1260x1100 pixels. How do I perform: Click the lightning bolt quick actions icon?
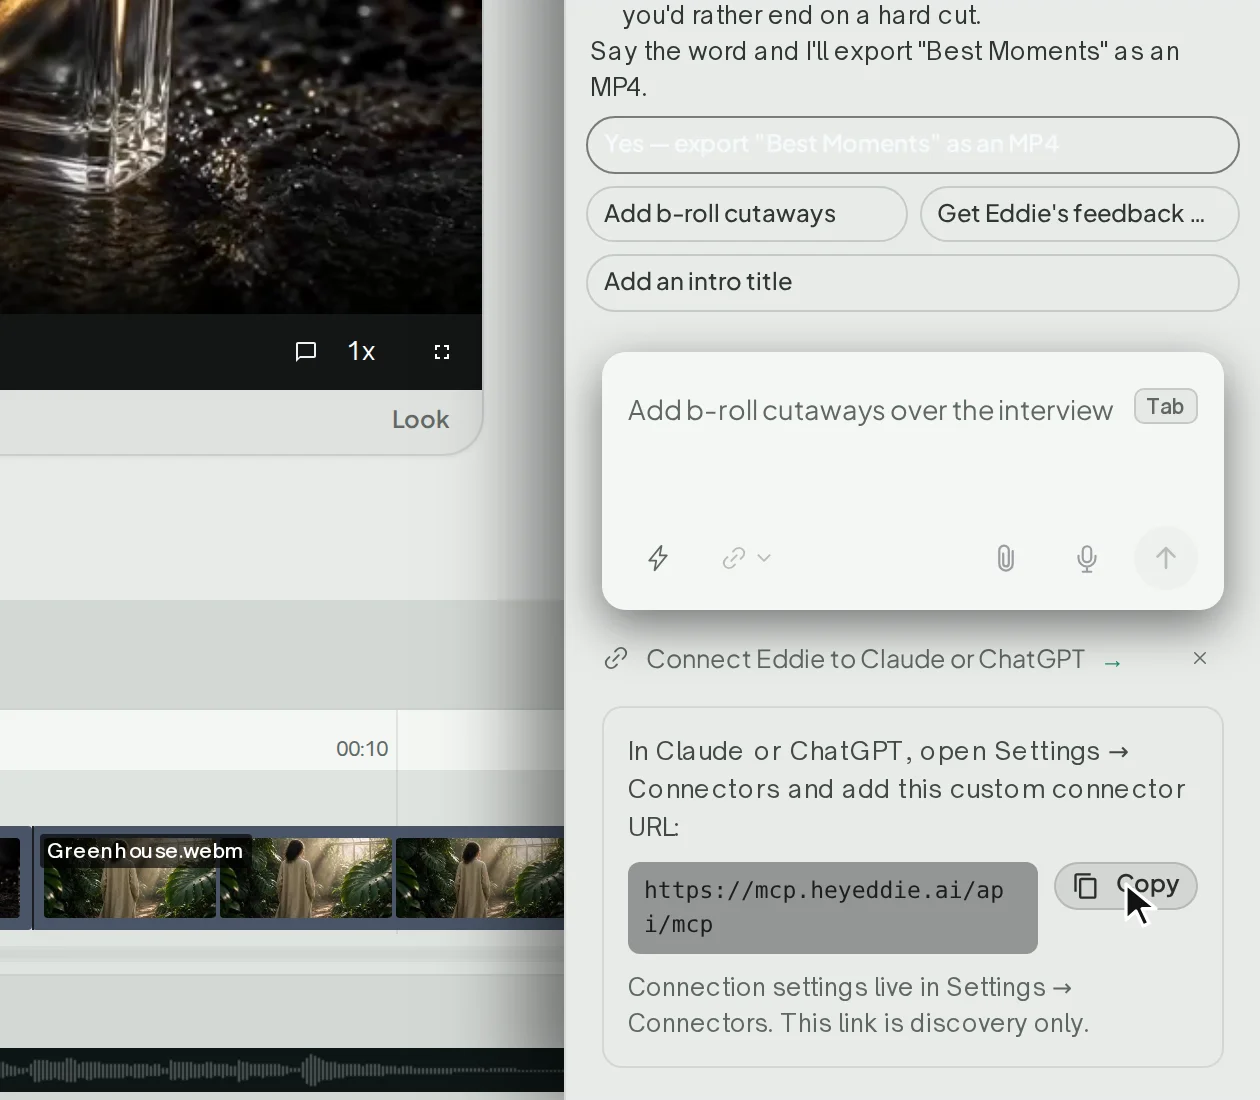point(658,558)
